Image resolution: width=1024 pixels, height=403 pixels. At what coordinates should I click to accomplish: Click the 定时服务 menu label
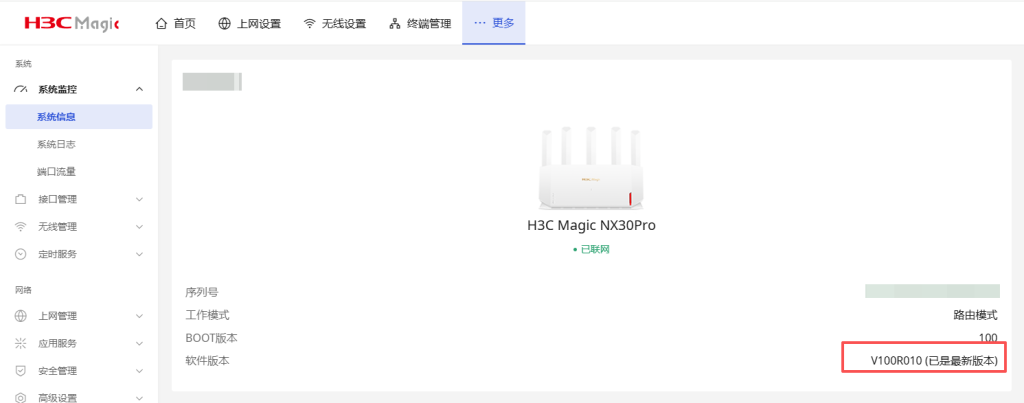pyautogui.click(x=57, y=254)
